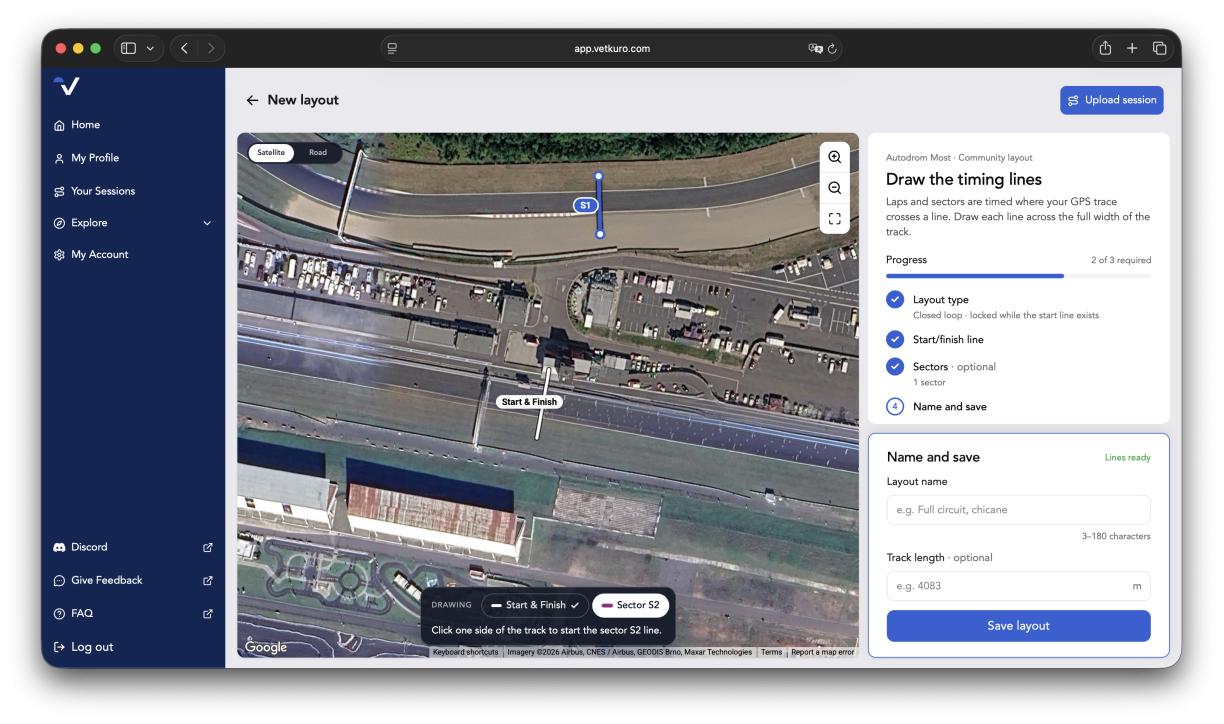
Task: Focus the Track length field
Action: [1018, 586]
